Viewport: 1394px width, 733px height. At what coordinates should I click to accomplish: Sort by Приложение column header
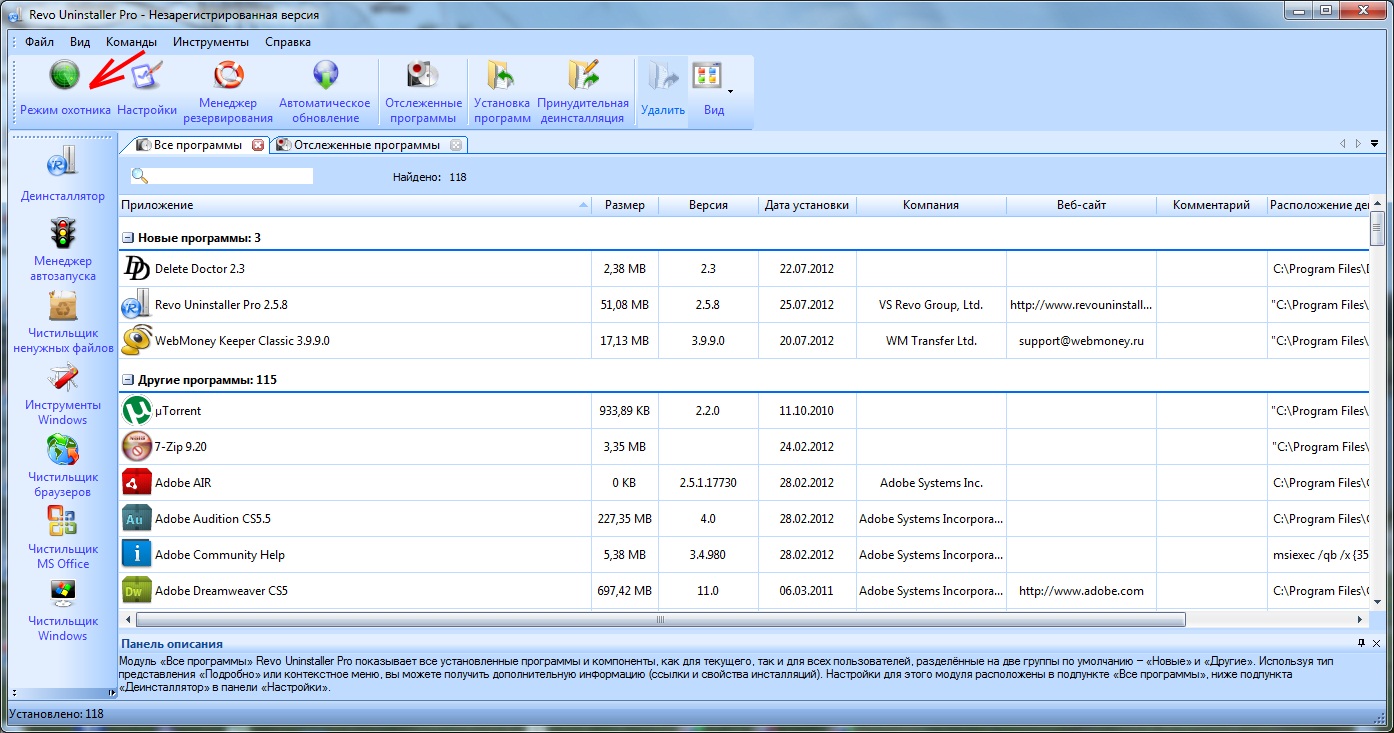(x=356, y=205)
